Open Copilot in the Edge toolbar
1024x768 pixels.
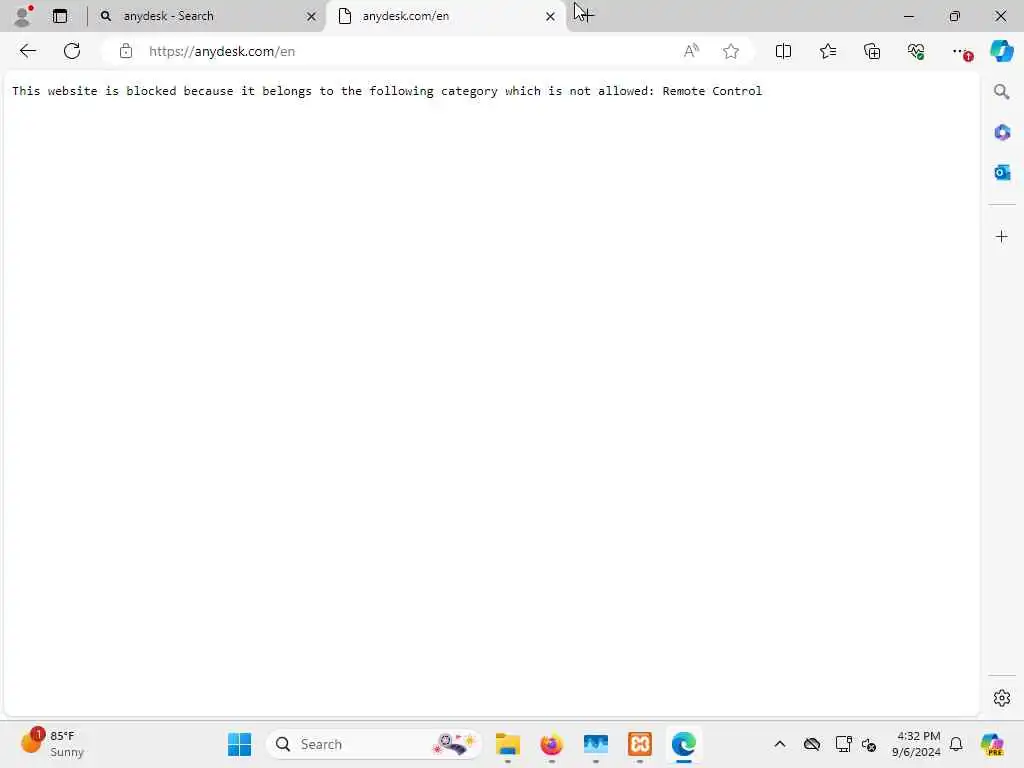[1002, 51]
